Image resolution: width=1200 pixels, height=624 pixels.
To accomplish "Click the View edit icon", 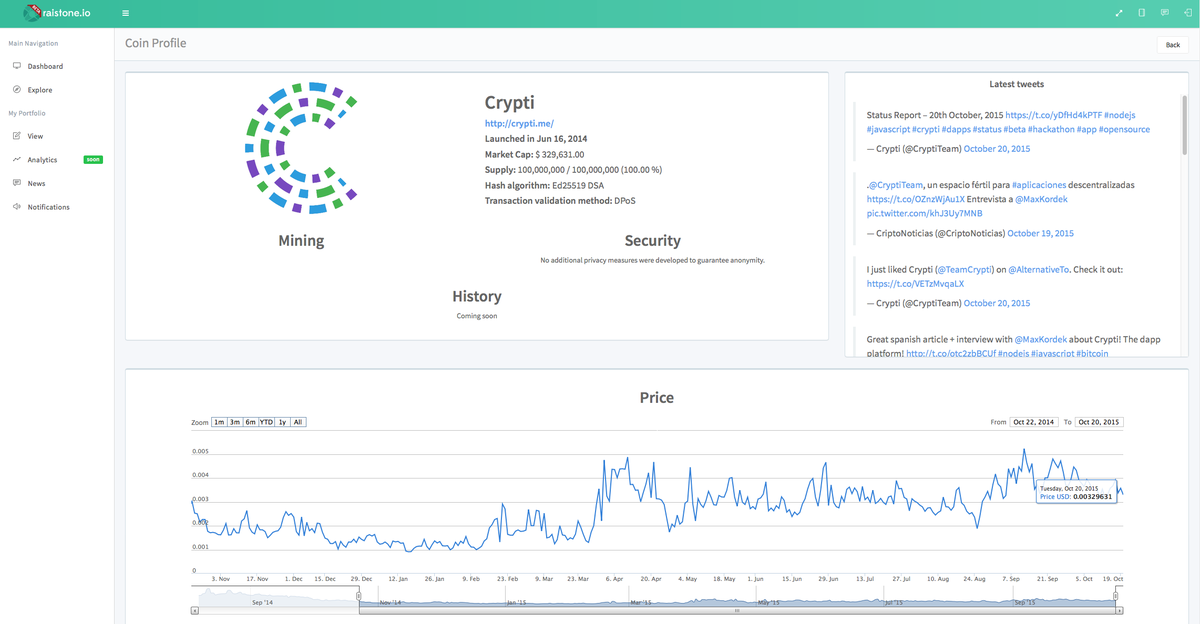I will tap(16, 136).
